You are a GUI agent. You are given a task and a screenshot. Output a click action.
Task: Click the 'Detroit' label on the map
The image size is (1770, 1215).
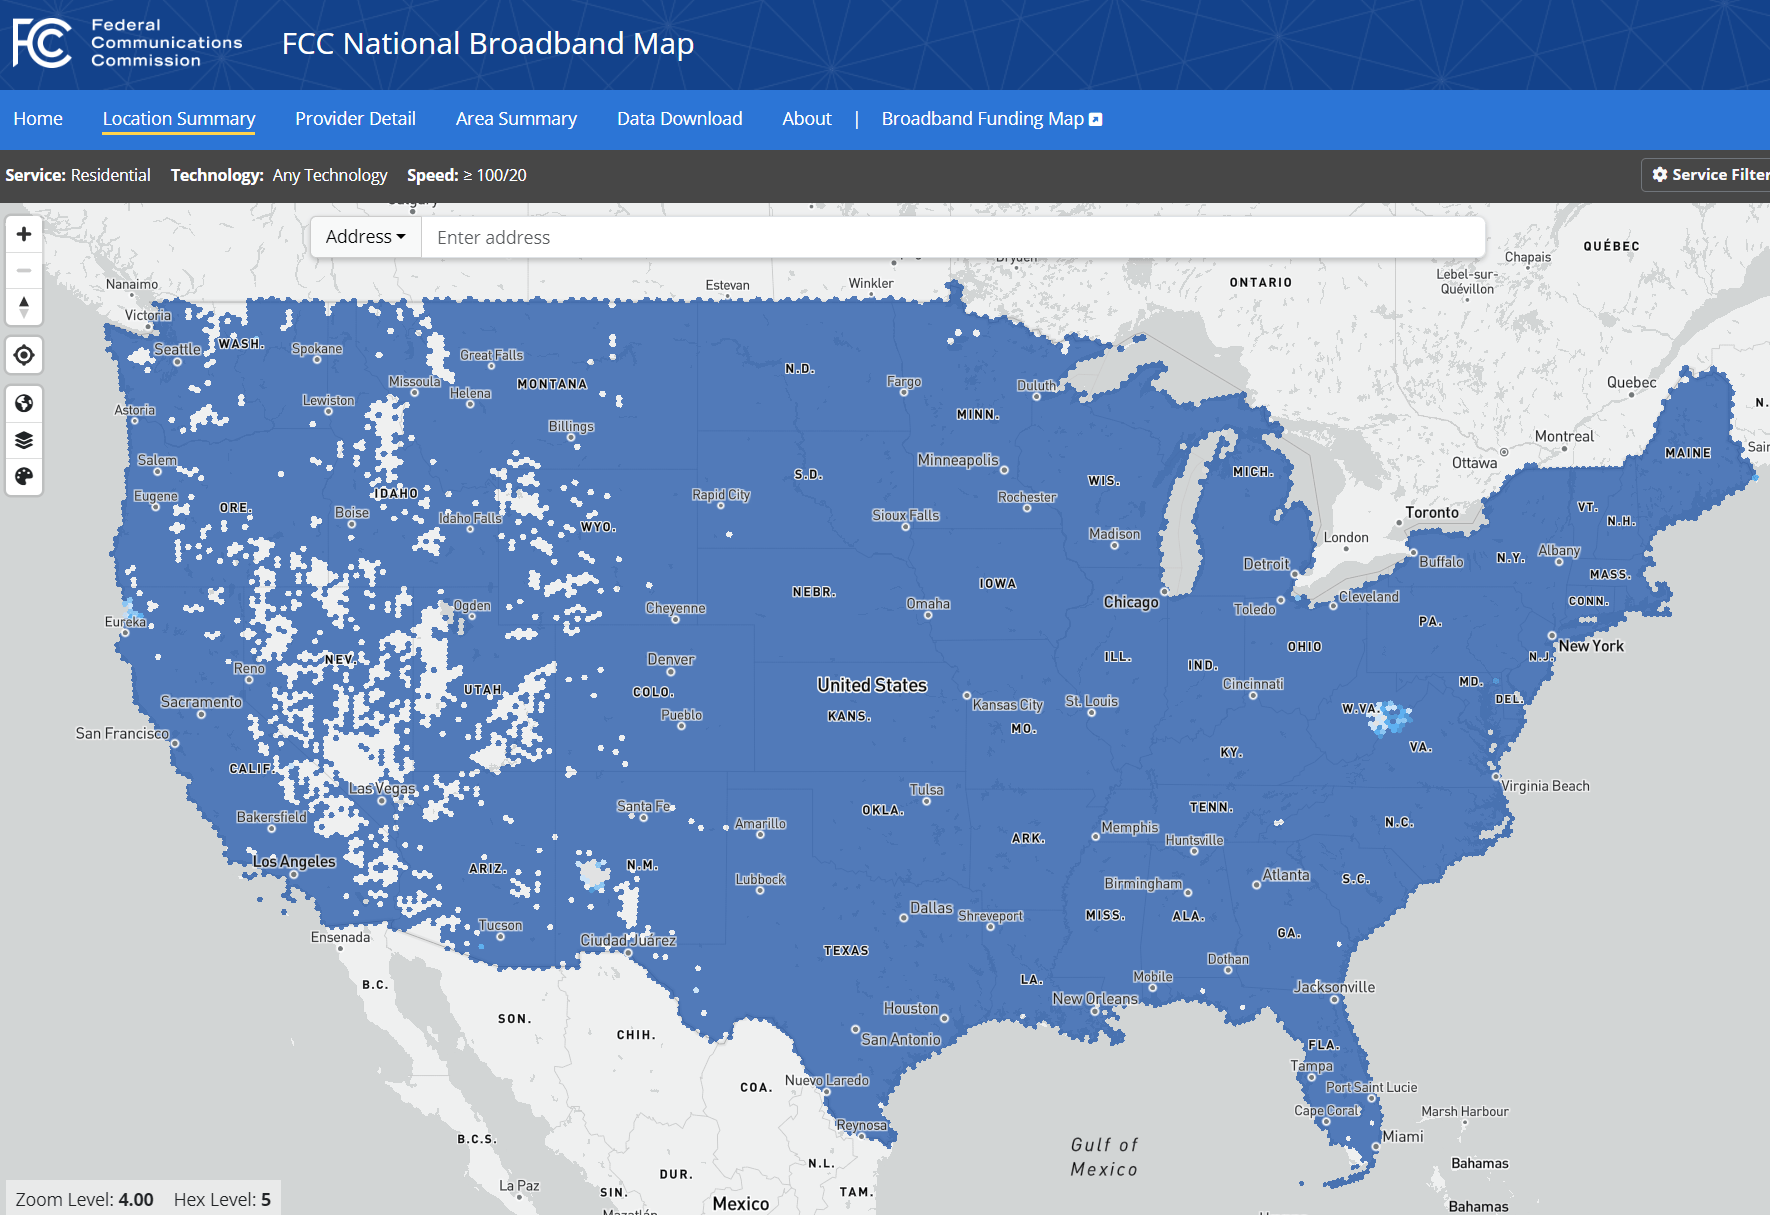[1266, 564]
